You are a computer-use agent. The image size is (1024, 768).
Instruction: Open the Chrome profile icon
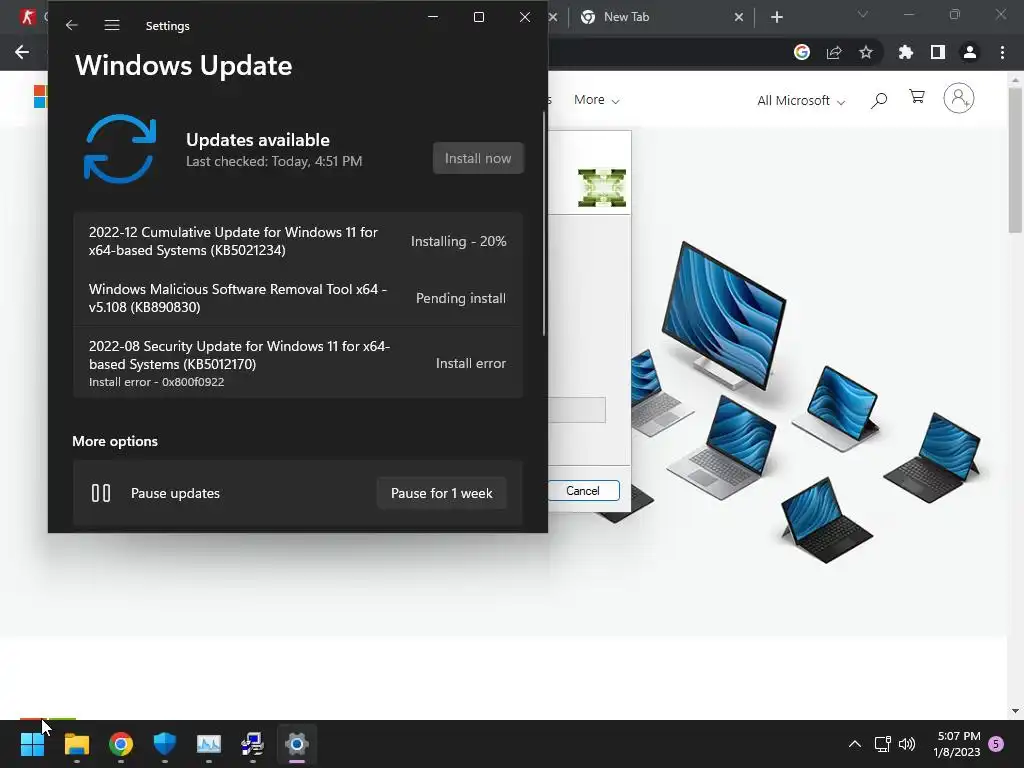(970, 52)
